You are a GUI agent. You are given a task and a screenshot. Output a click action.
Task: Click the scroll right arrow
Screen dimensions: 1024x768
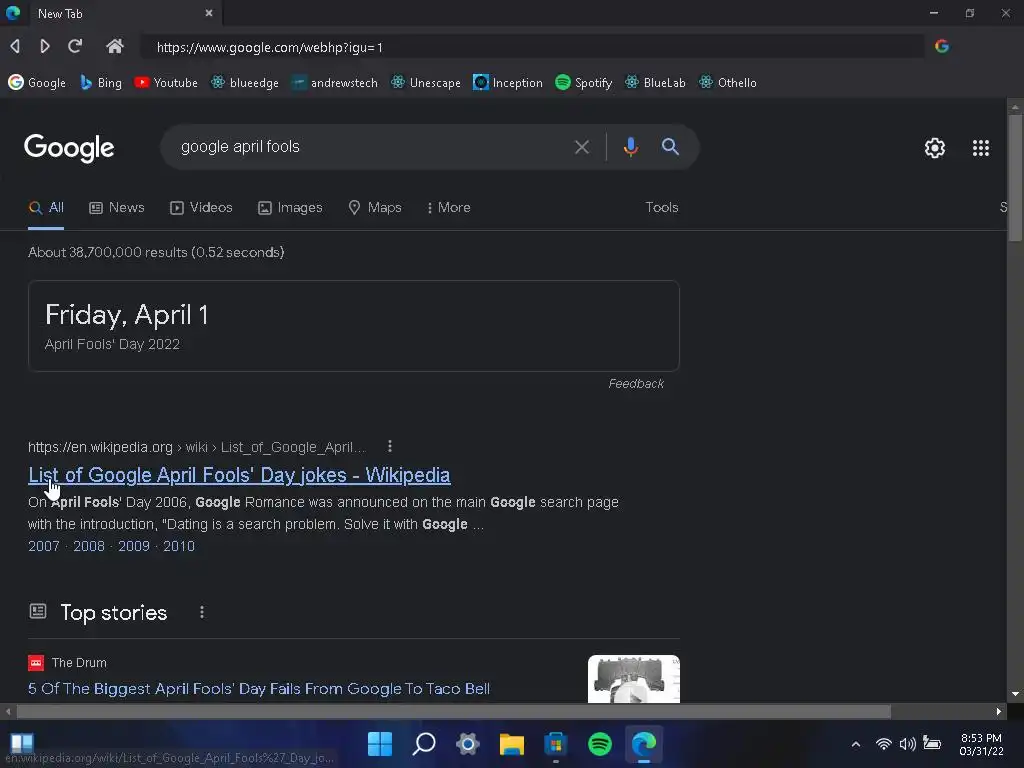[x=999, y=711]
